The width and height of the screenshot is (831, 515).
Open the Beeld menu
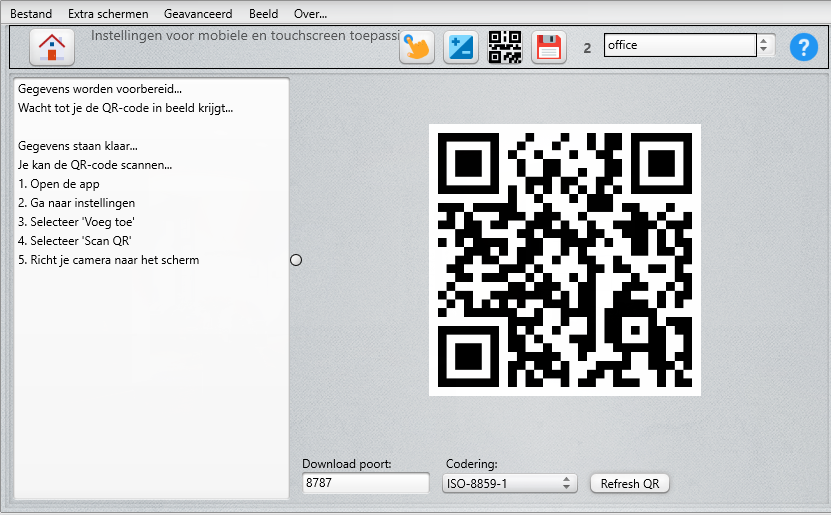point(263,14)
